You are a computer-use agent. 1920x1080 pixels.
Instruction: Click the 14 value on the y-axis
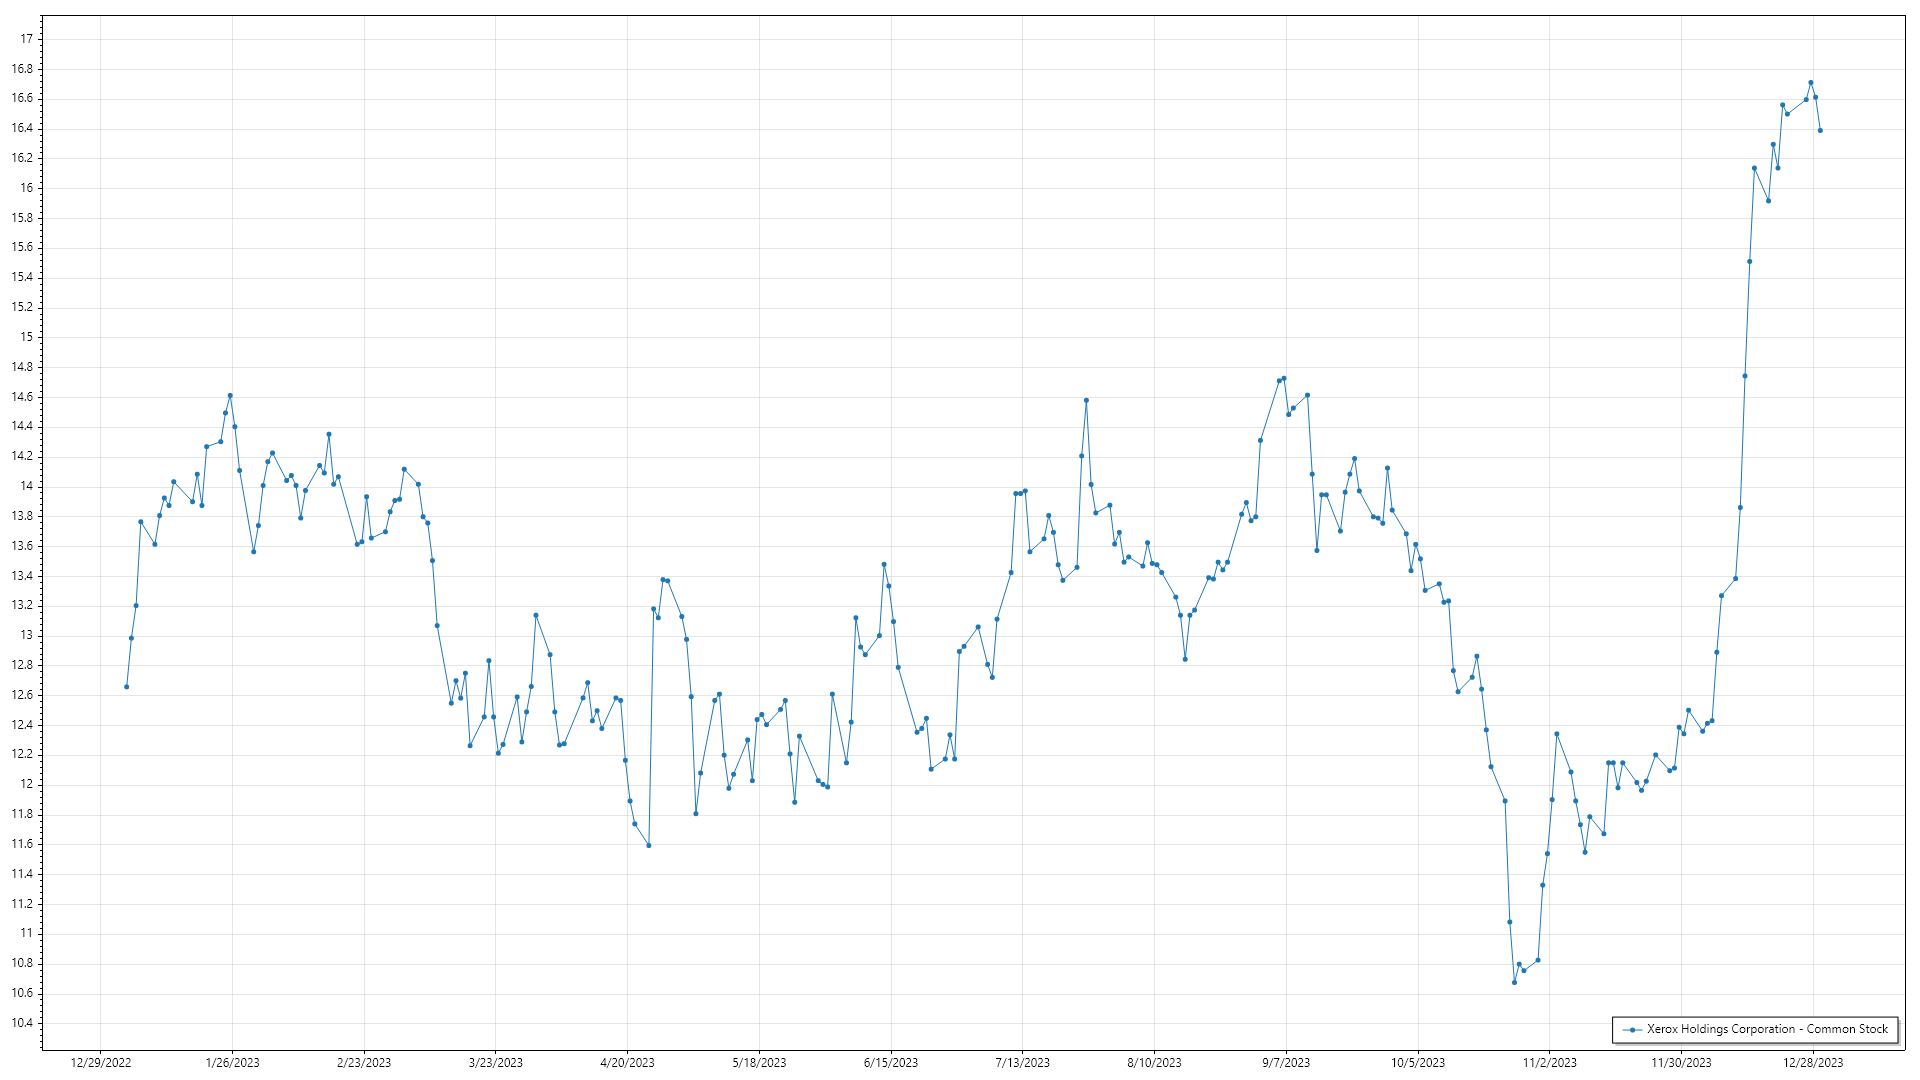pos(27,486)
